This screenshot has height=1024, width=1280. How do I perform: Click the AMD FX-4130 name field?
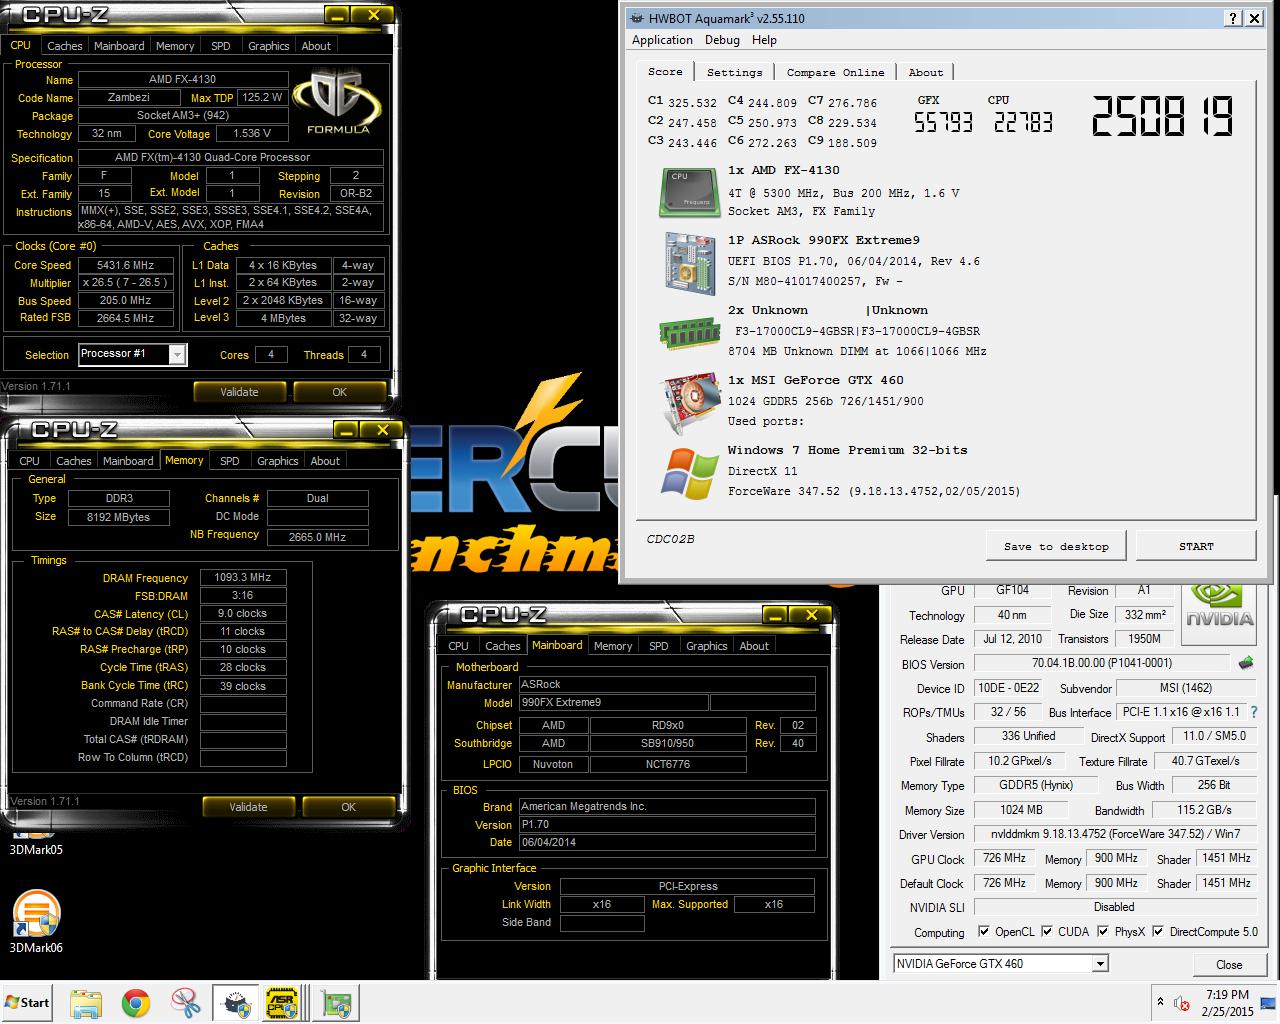(x=183, y=79)
